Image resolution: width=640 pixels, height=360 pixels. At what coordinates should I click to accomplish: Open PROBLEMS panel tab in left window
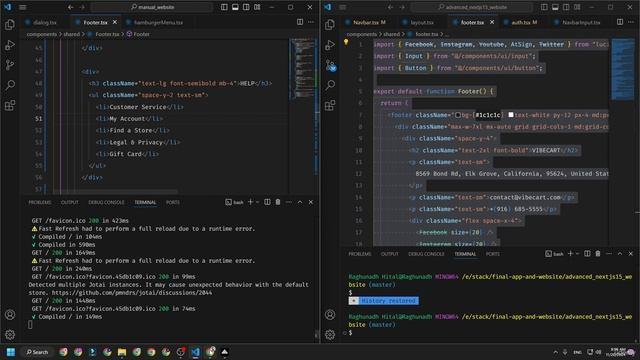(x=40, y=202)
